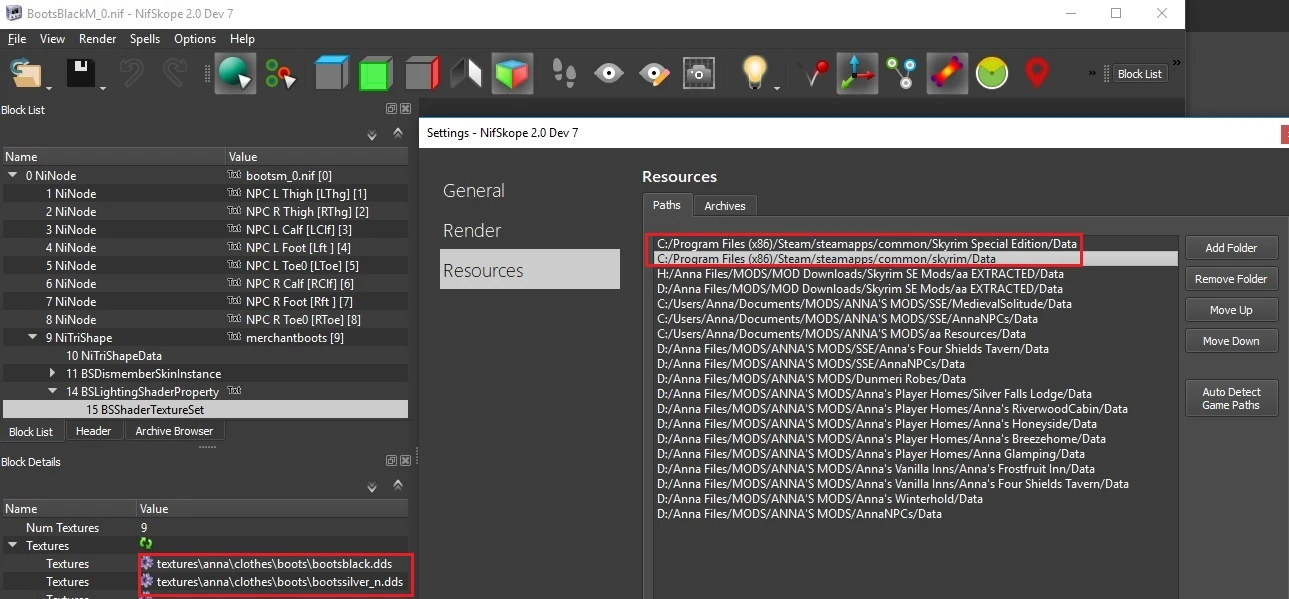Click the Undo arrow icon

[131, 74]
